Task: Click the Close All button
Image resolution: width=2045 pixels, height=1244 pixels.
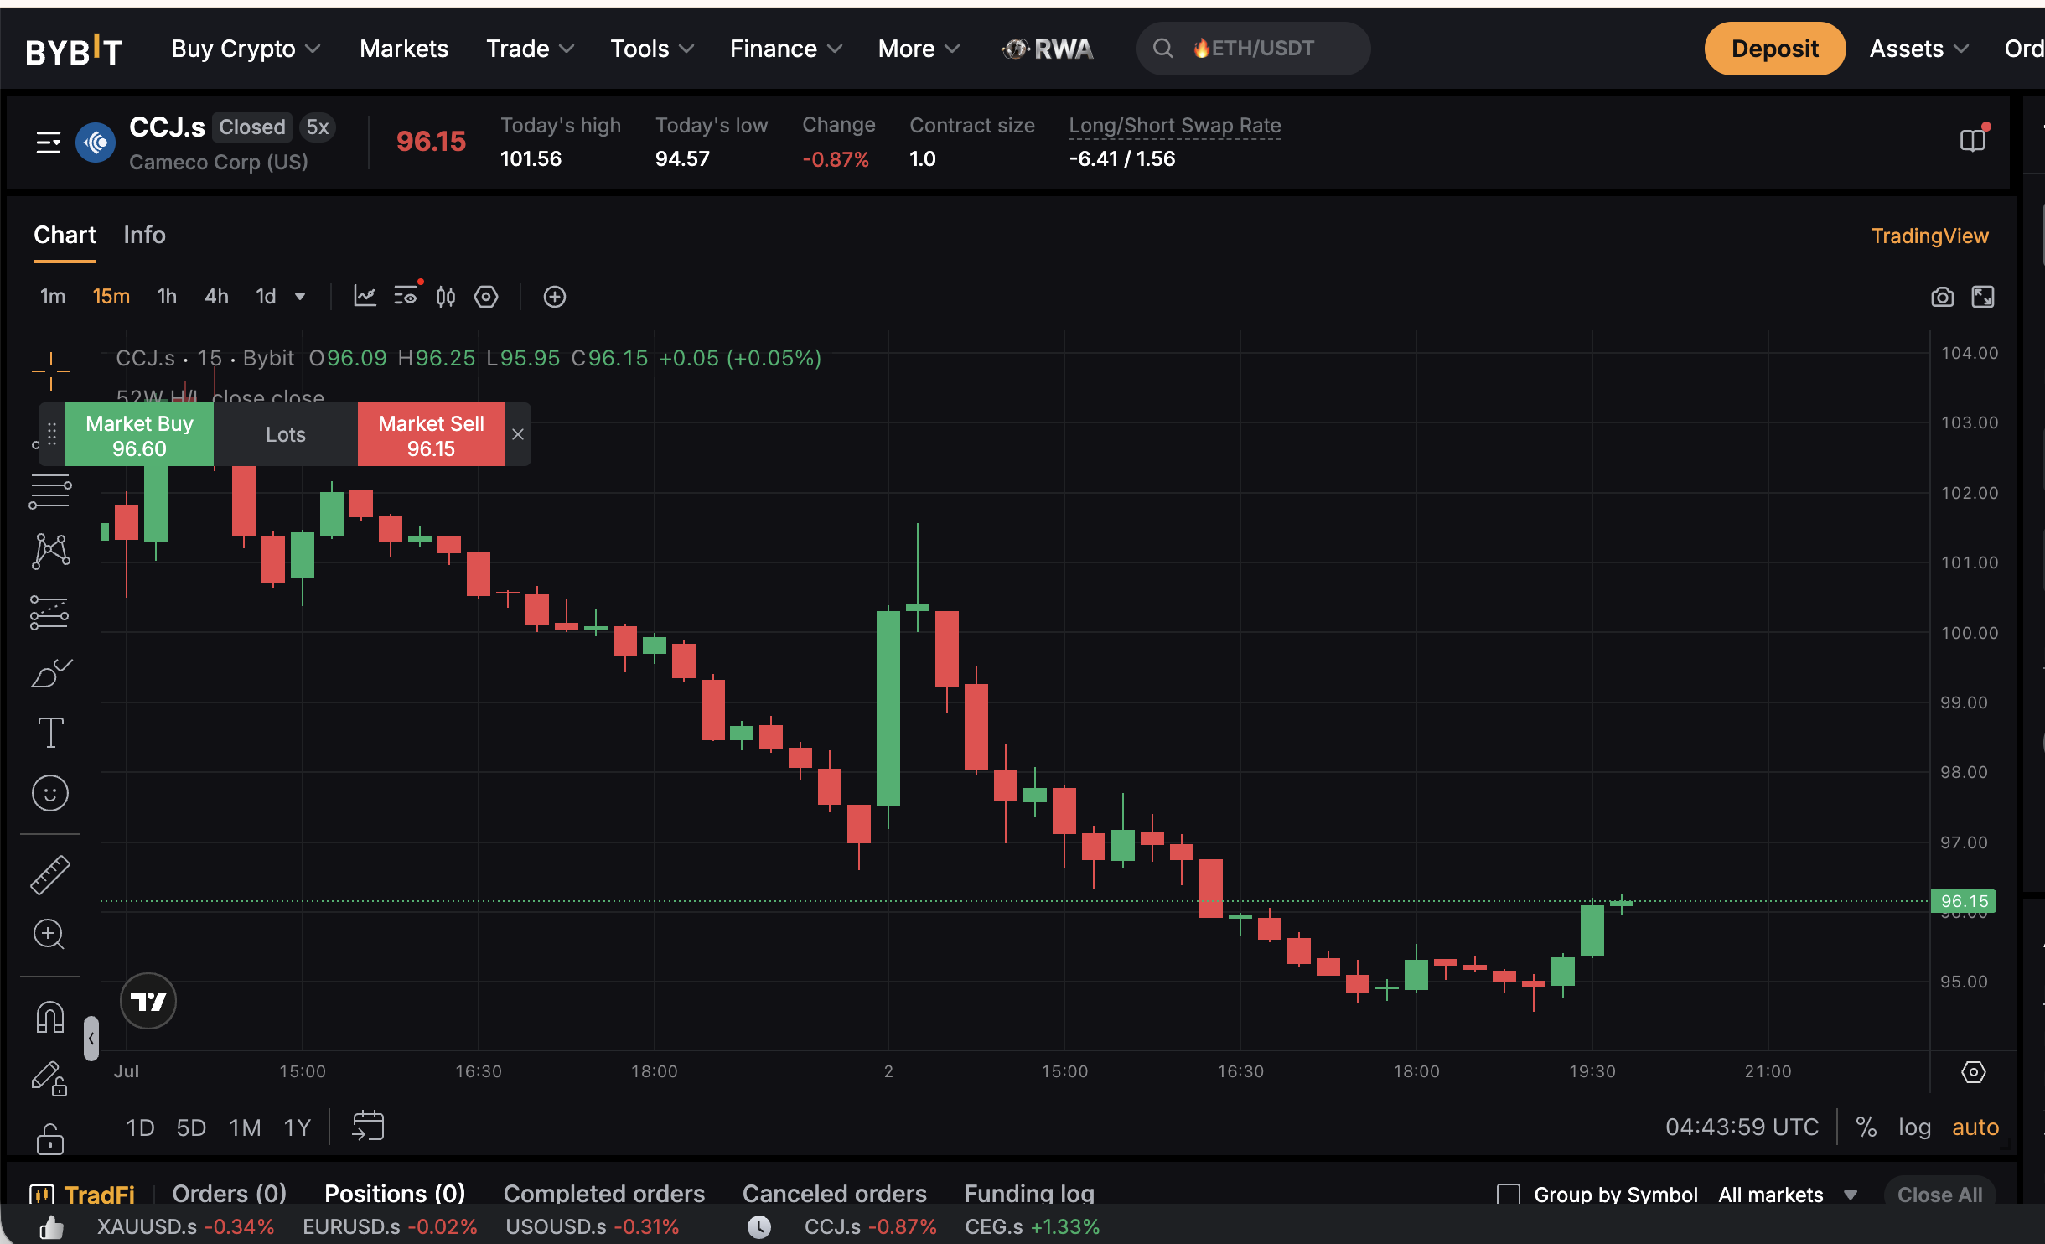Action: point(1939,1195)
